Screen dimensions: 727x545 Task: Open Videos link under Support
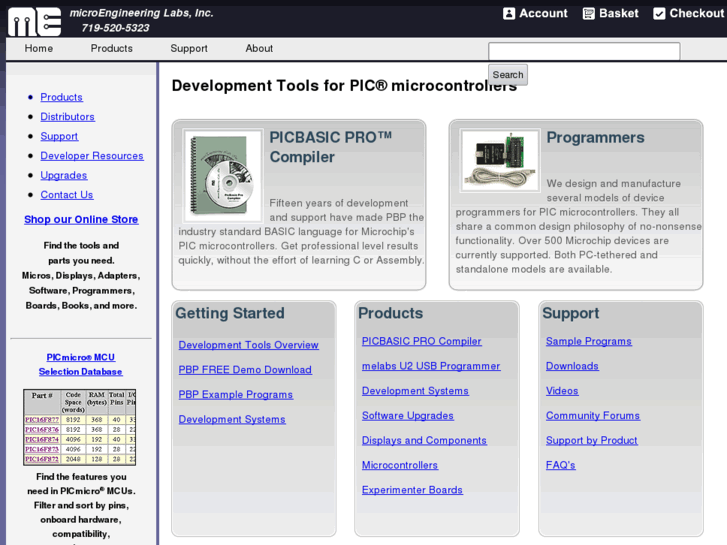562,391
